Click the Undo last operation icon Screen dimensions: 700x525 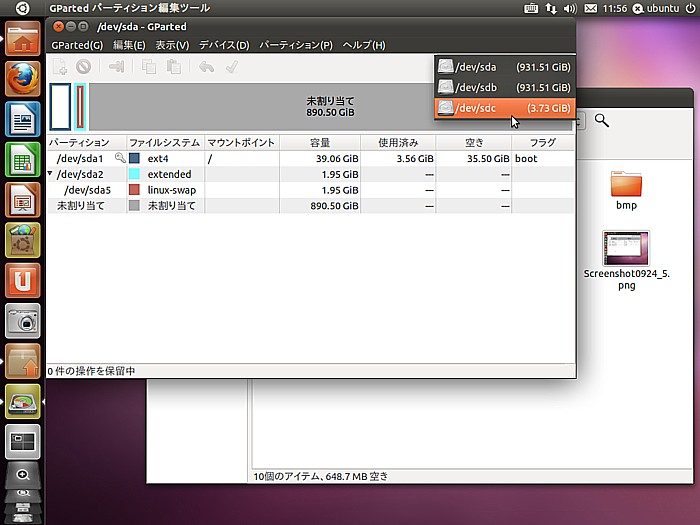[x=206, y=67]
